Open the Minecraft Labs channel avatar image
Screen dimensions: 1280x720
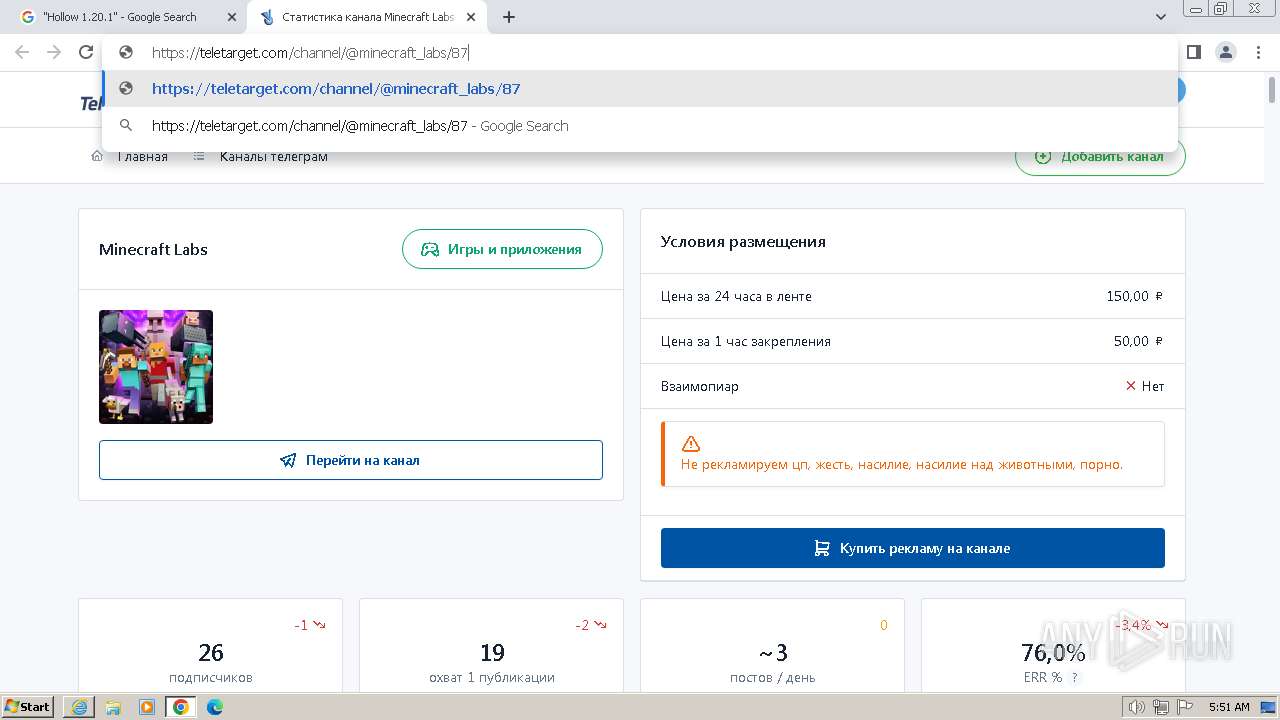click(x=156, y=367)
